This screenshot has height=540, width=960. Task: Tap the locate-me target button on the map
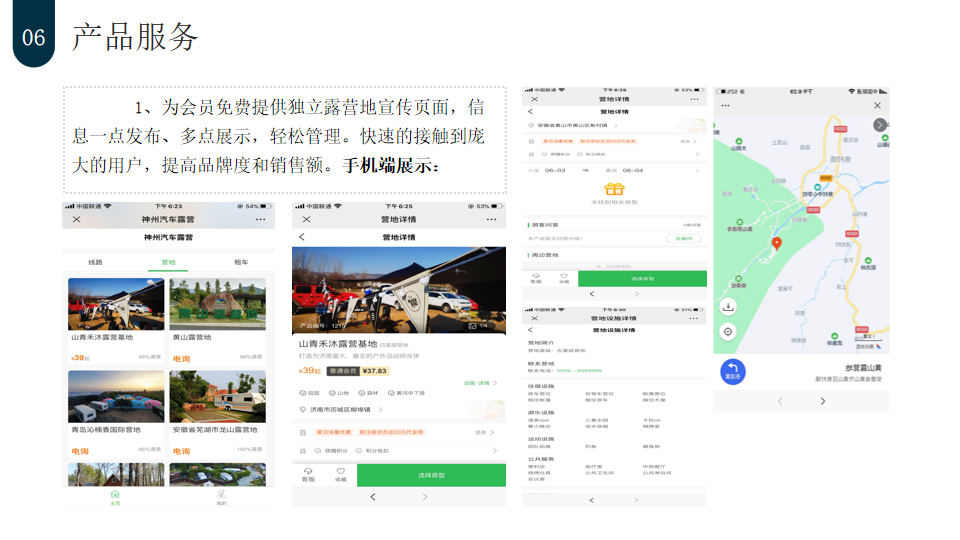point(728,332)
